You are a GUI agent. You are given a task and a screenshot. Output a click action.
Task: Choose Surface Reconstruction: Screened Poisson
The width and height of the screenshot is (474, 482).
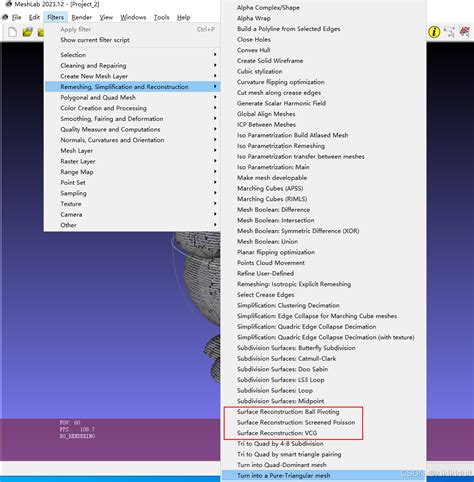(296, 422)
